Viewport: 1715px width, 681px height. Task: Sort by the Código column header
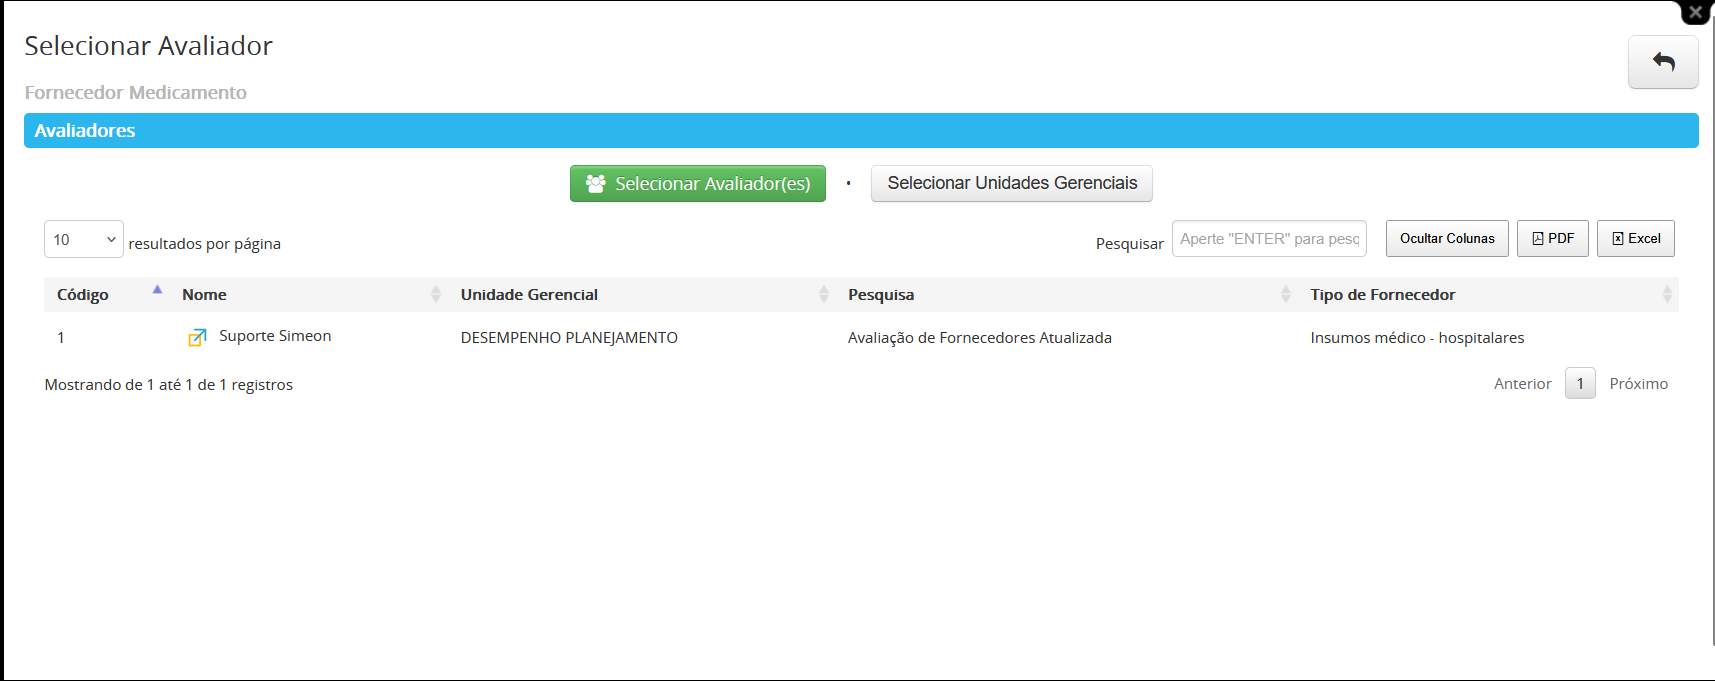(83, 295)
